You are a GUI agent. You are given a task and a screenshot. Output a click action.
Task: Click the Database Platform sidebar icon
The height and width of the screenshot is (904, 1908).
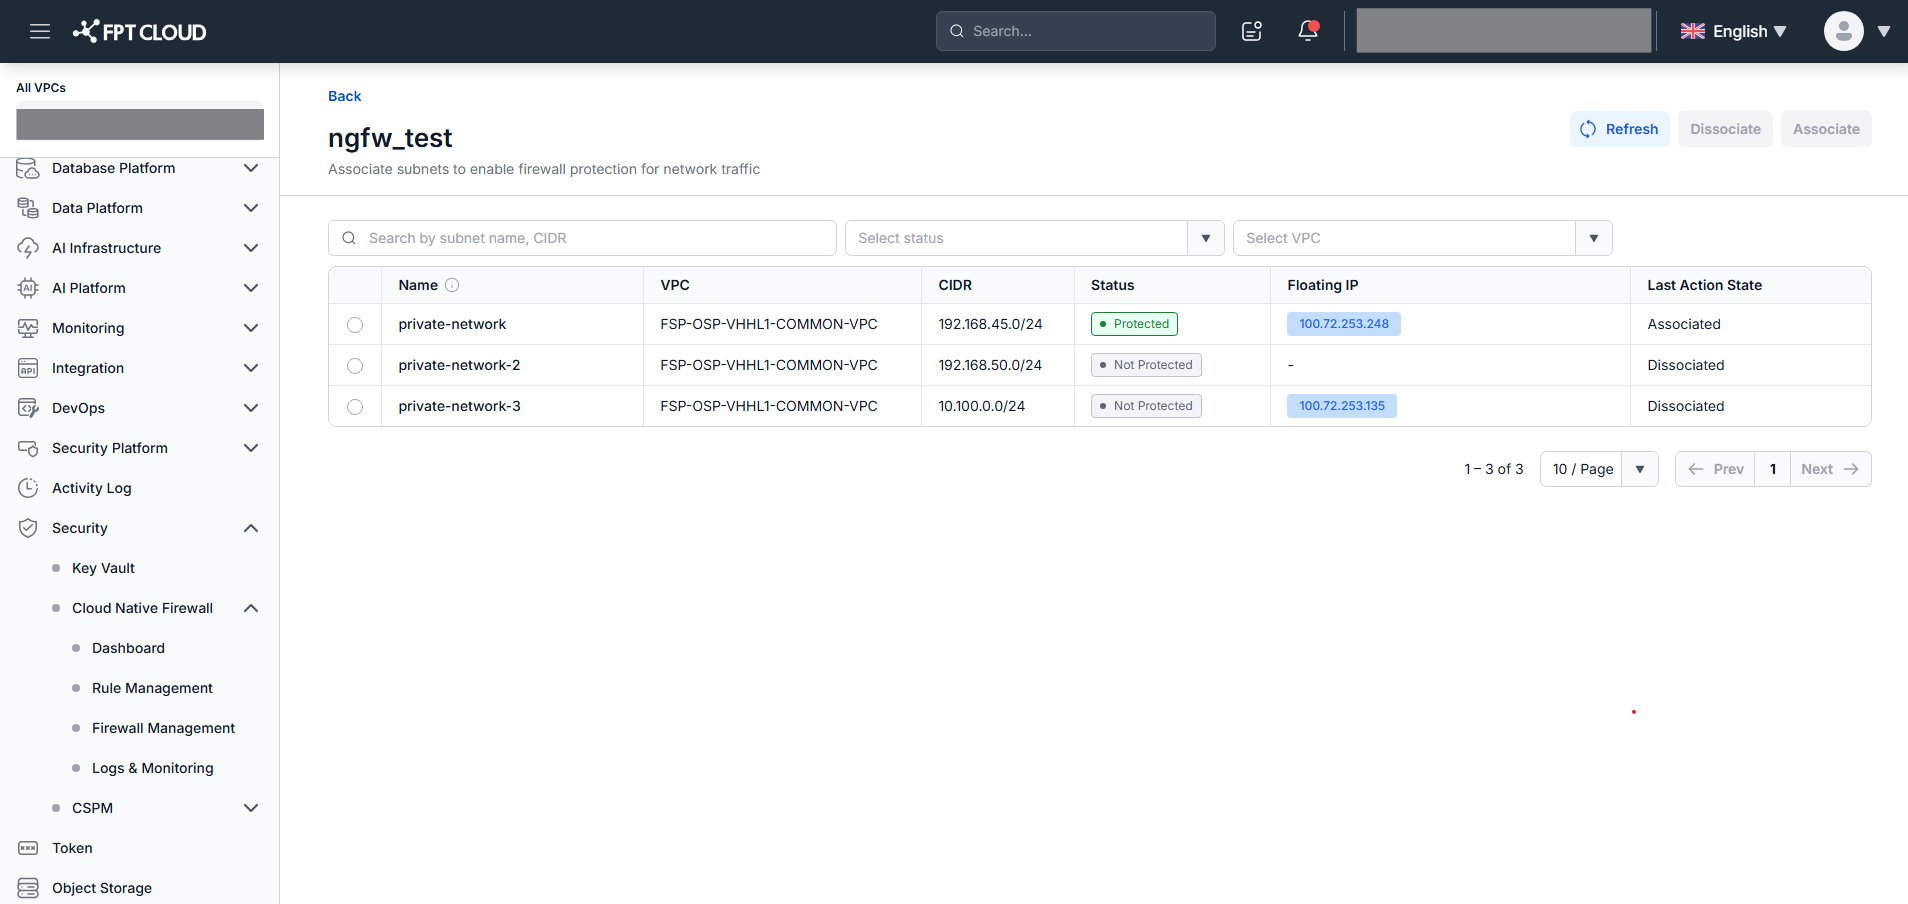tap(28, 168)
